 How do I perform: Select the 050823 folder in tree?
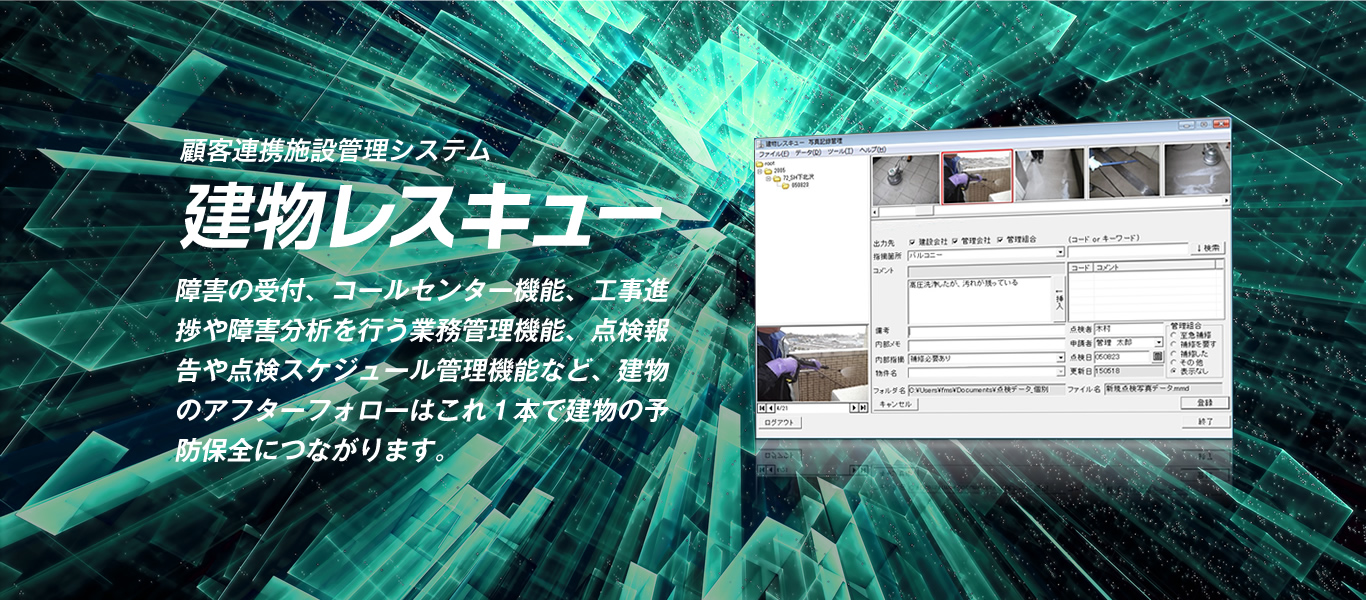(x=796, y=186)
